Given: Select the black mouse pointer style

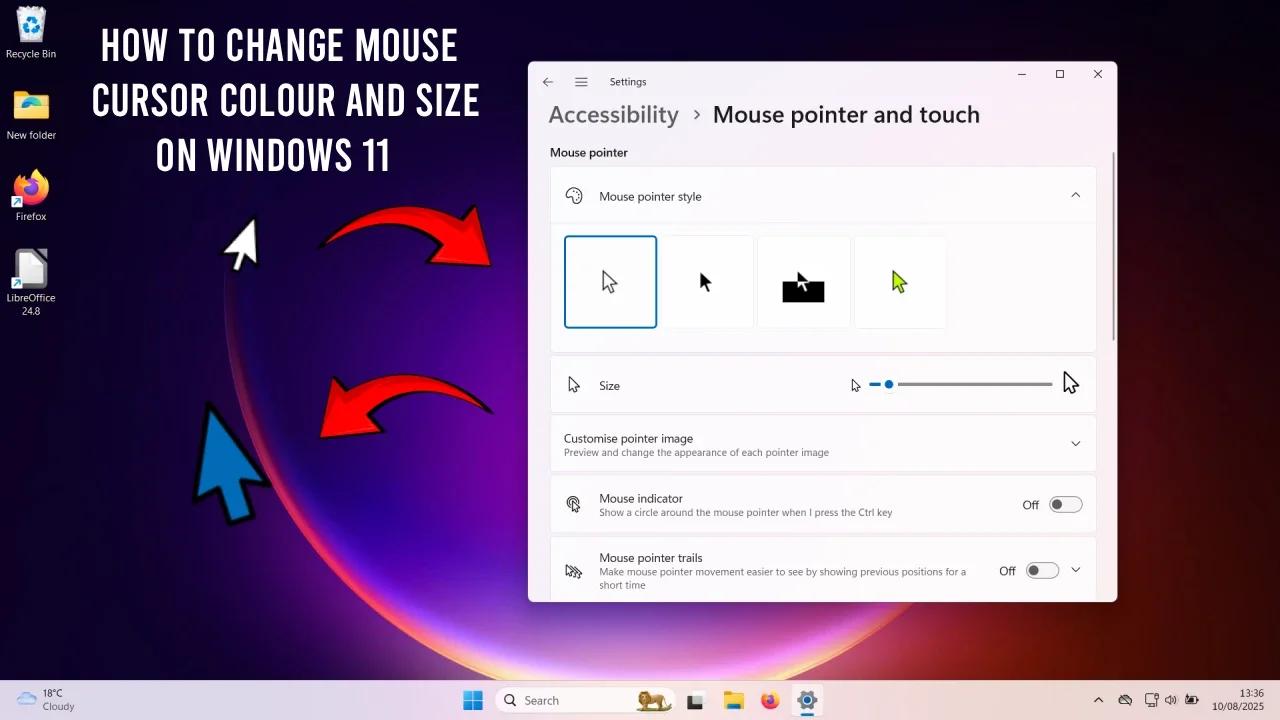Looking at the screenshot, I should 706,282.
